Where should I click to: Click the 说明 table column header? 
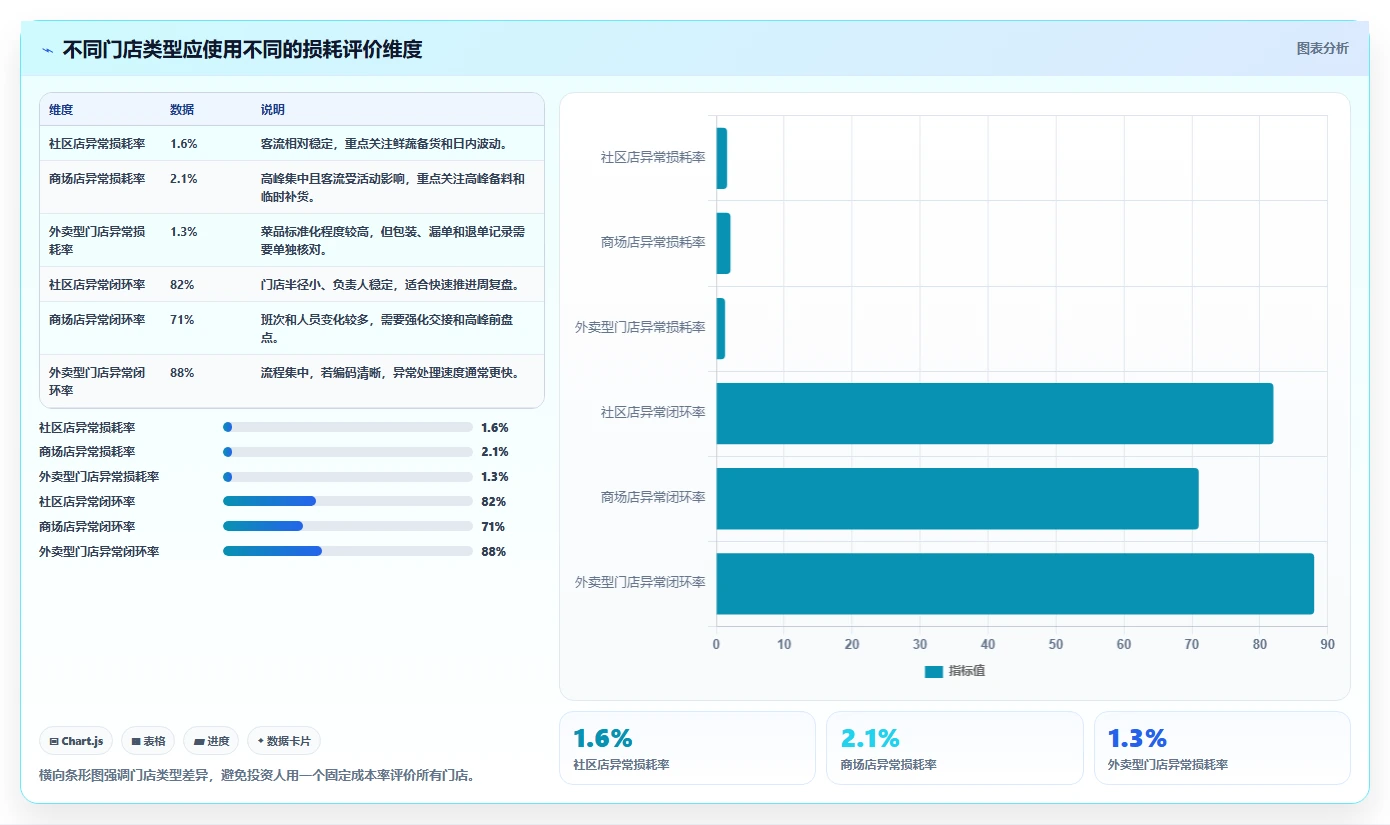click(273, 110)
